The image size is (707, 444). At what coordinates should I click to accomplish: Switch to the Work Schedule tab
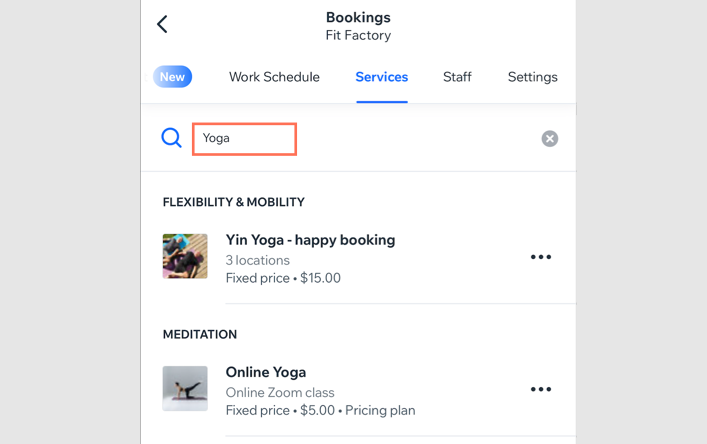pos(274,77)
